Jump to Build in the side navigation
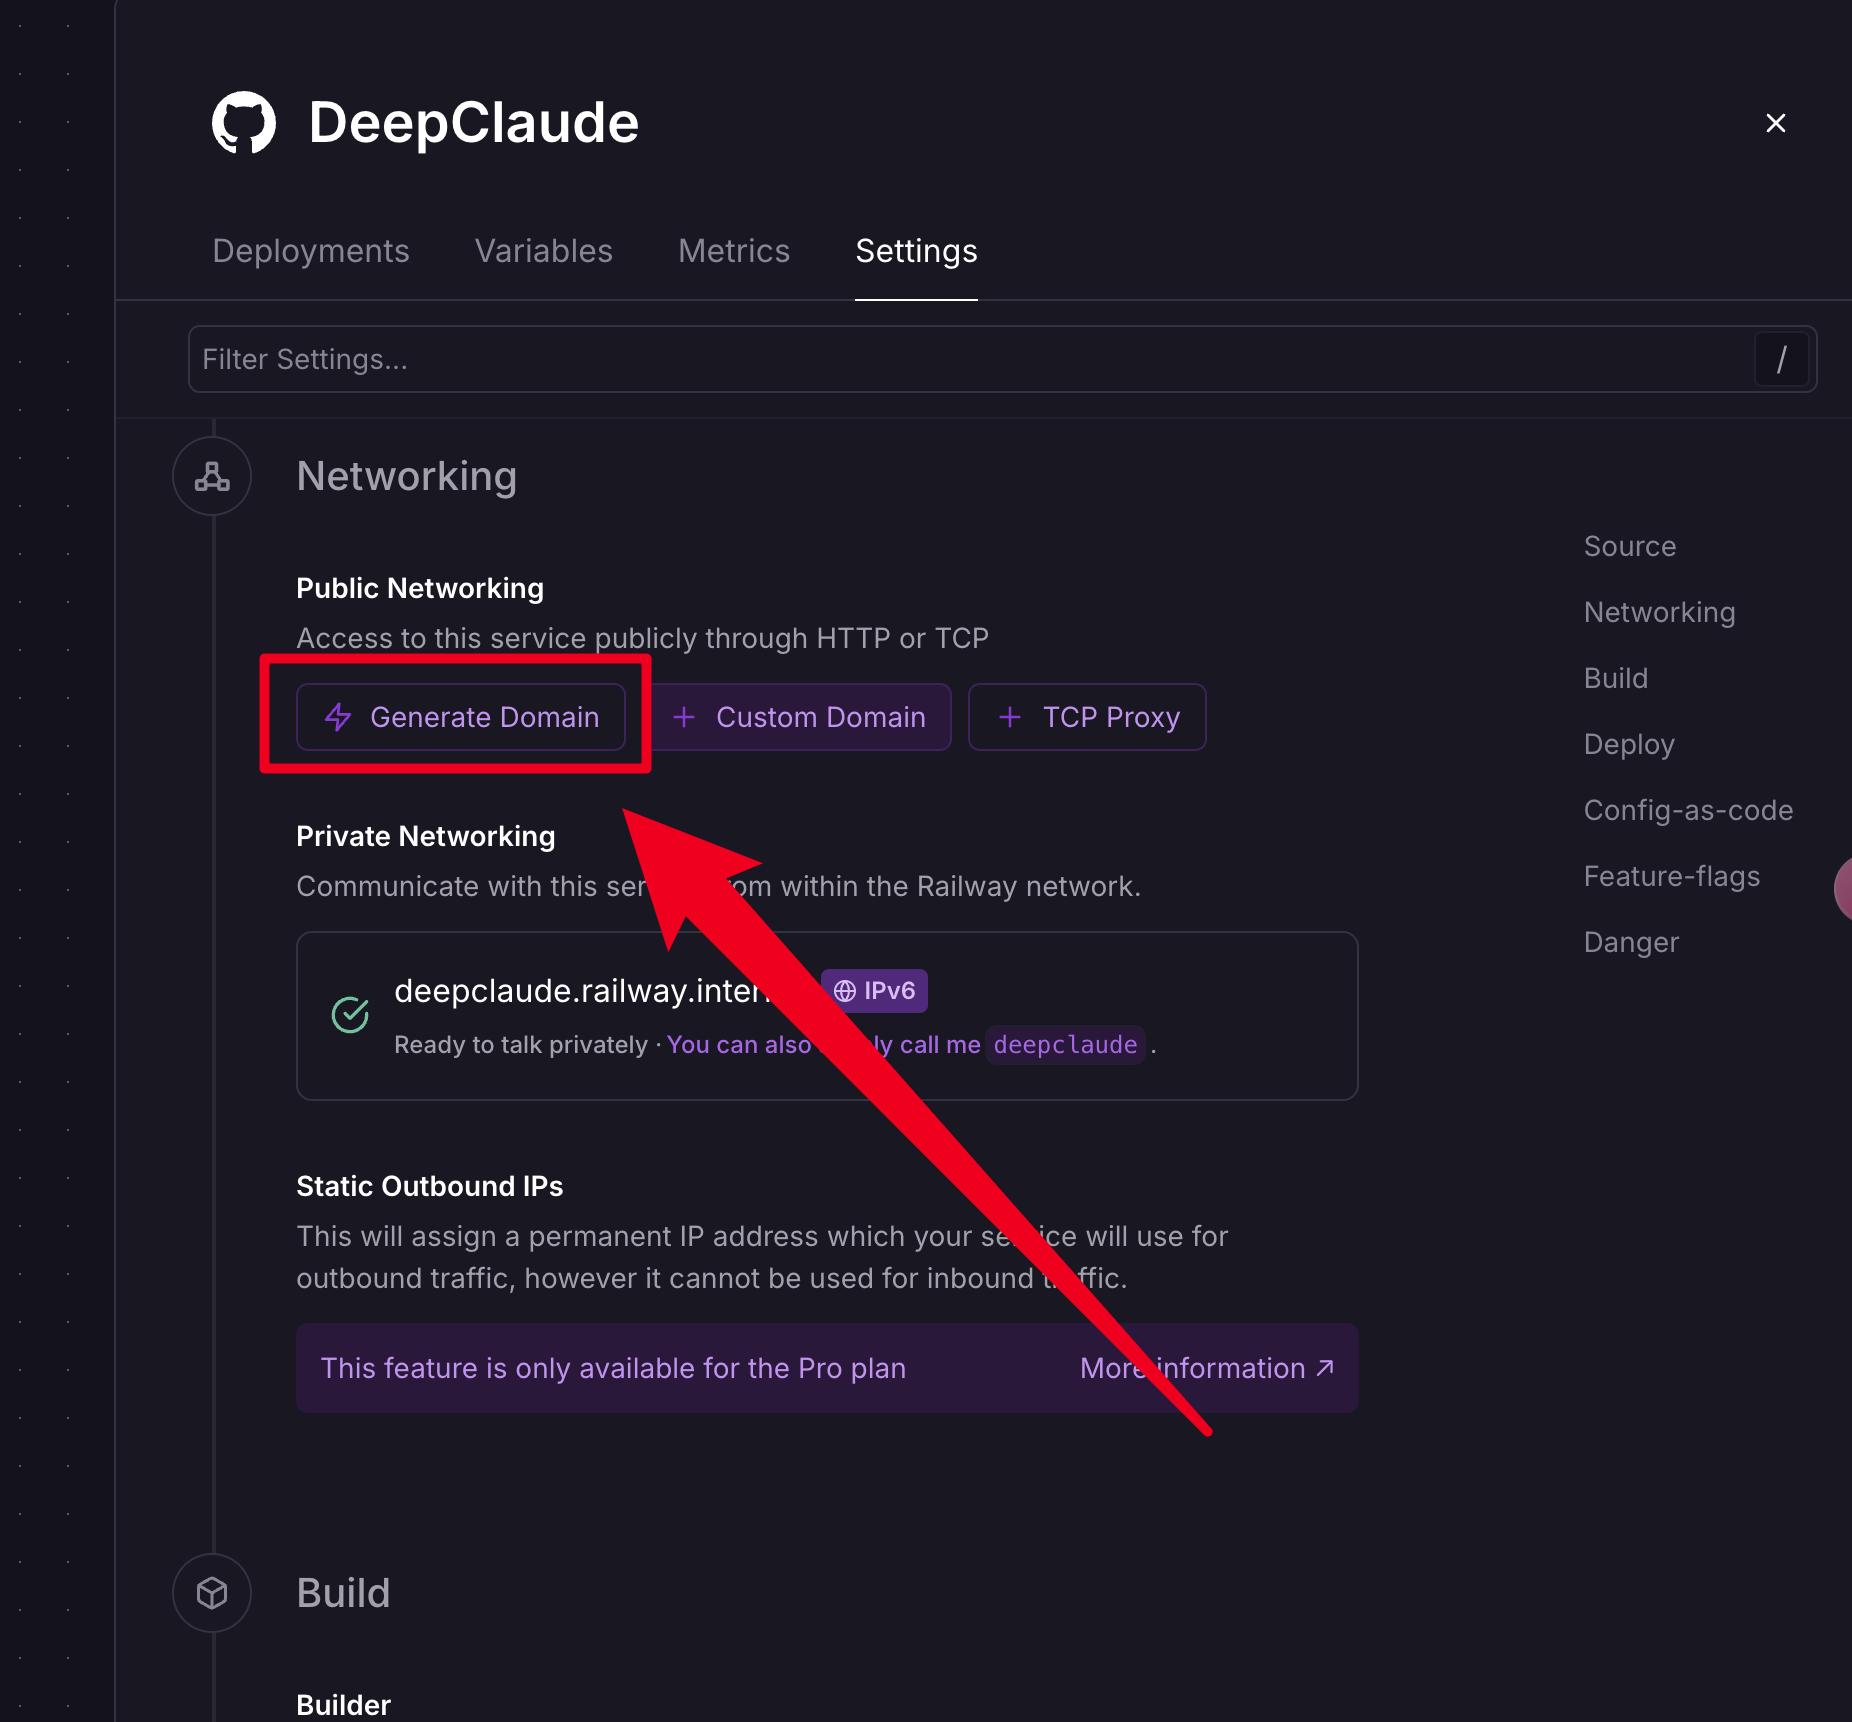This screenshot has height=1722, width=1852. [x=1616, y=678]
